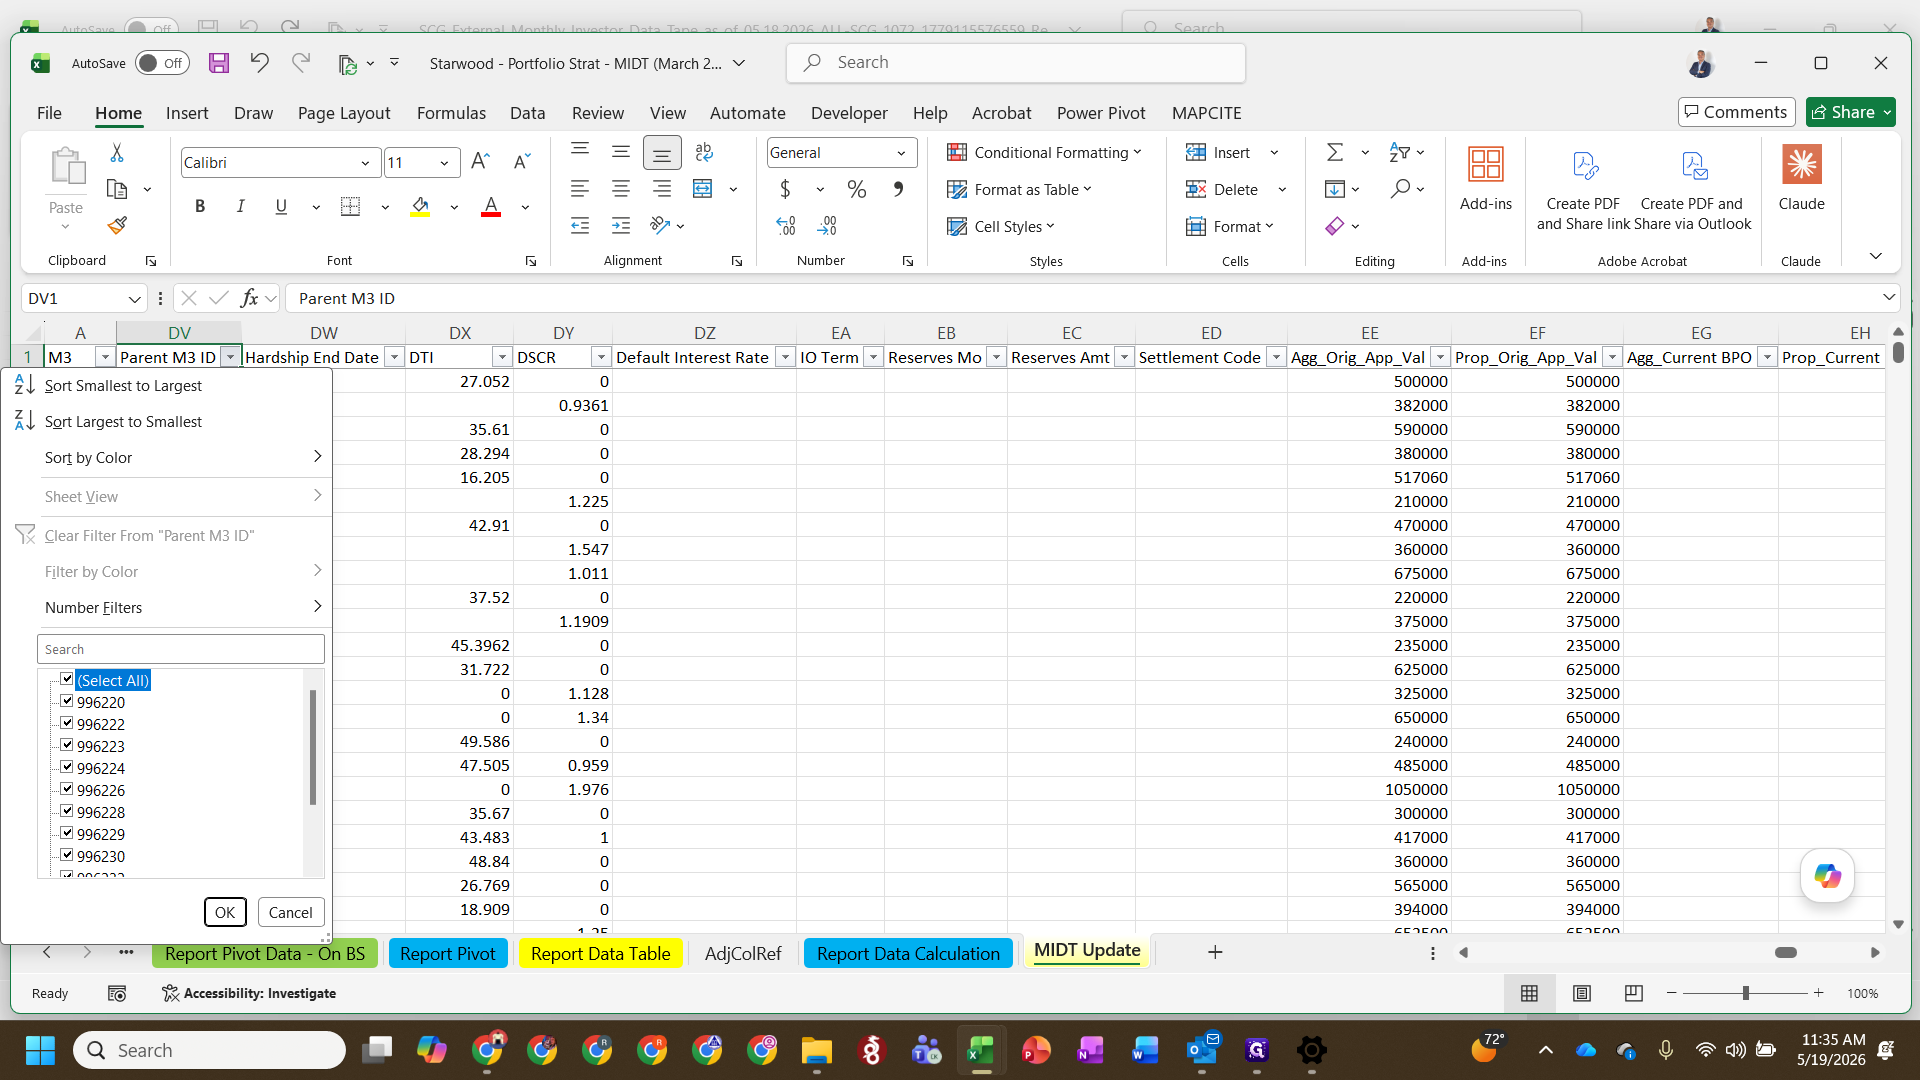This screenshot has height=1080, width=1920.
Task: Apply Comma Style format
Action: (x=898, y=189)
